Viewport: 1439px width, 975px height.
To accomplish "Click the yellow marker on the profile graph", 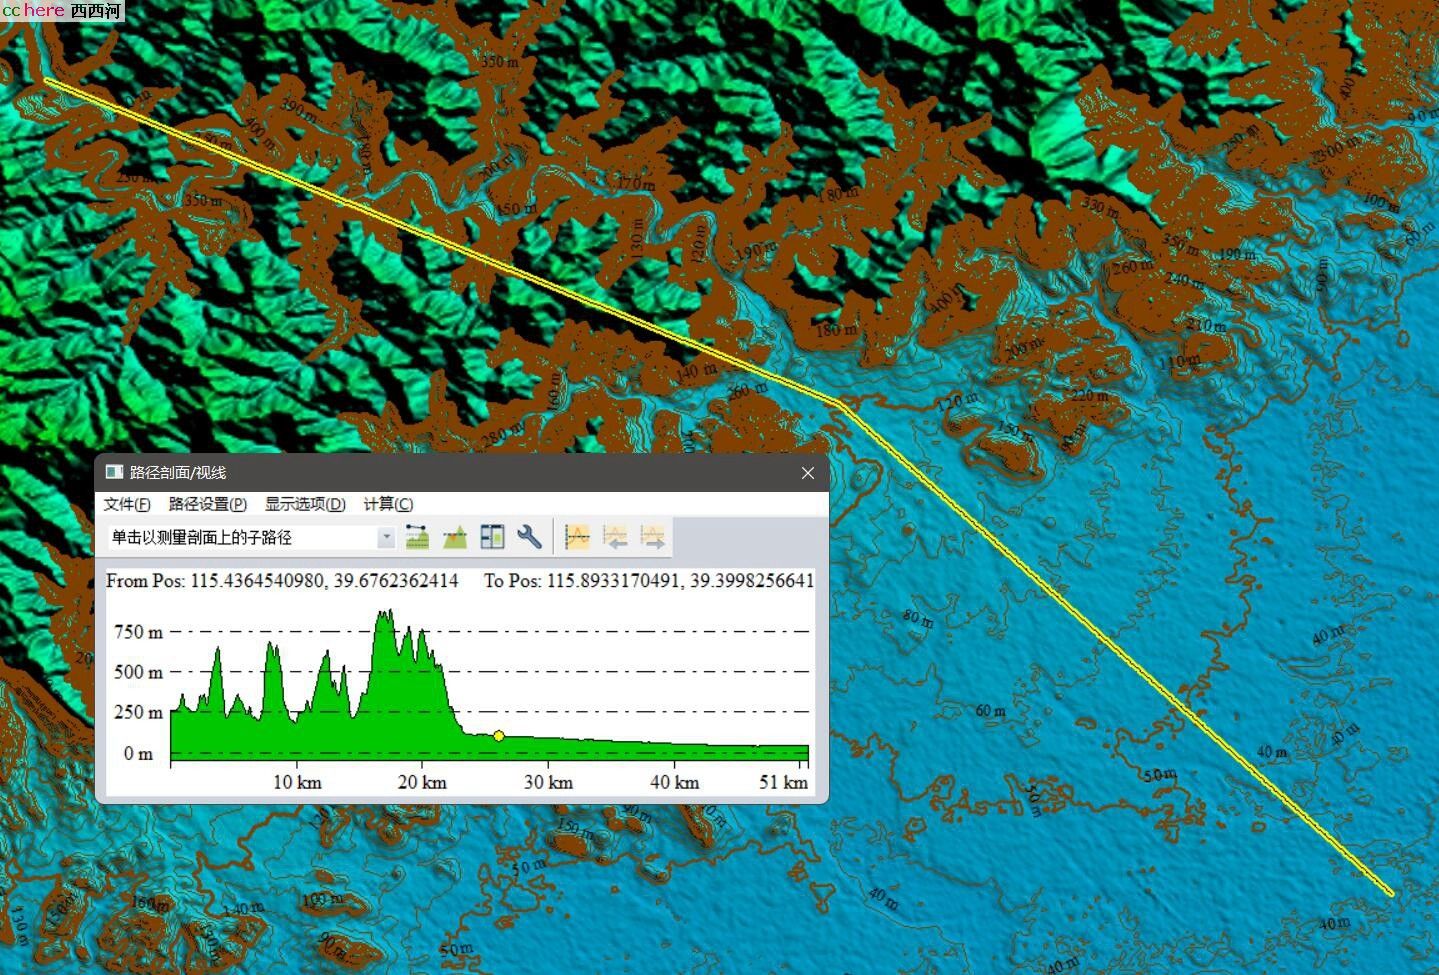I will pos(499,736).
